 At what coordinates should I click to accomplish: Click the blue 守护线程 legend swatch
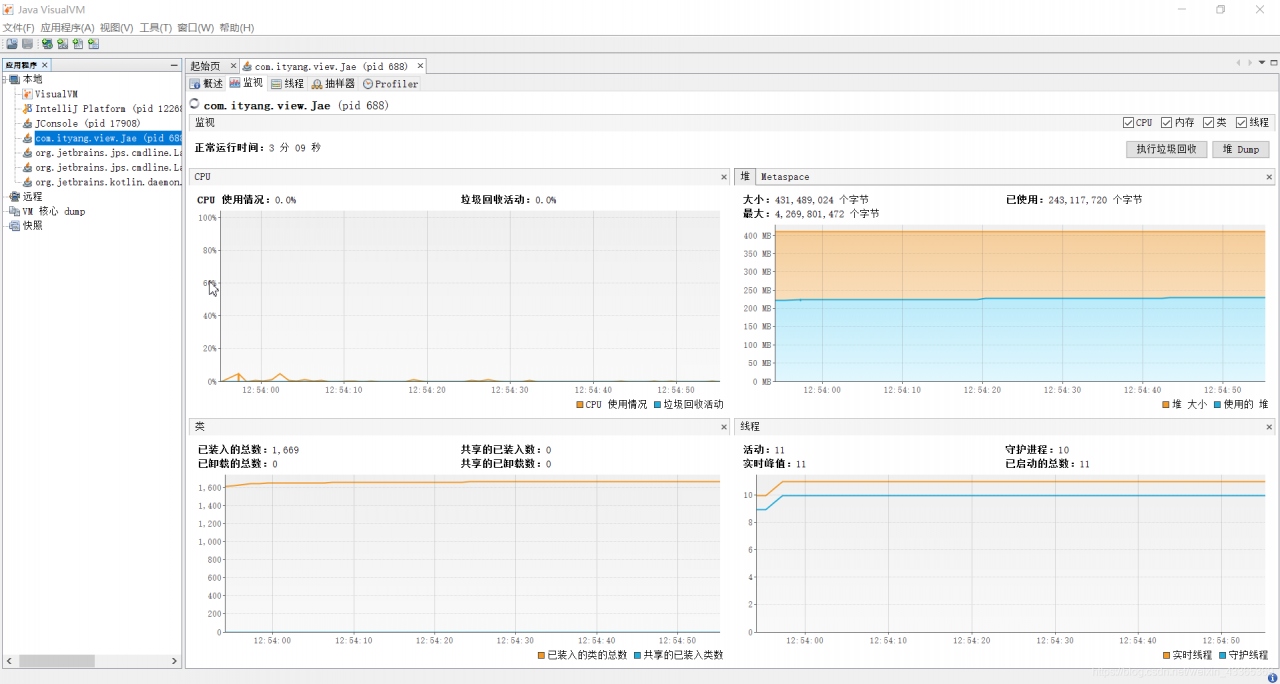(x=1222, y=655)
